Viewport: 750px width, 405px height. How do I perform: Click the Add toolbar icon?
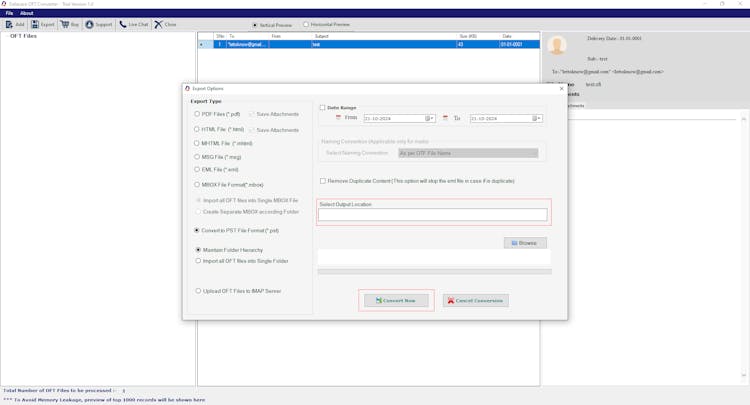click(9, 24)
